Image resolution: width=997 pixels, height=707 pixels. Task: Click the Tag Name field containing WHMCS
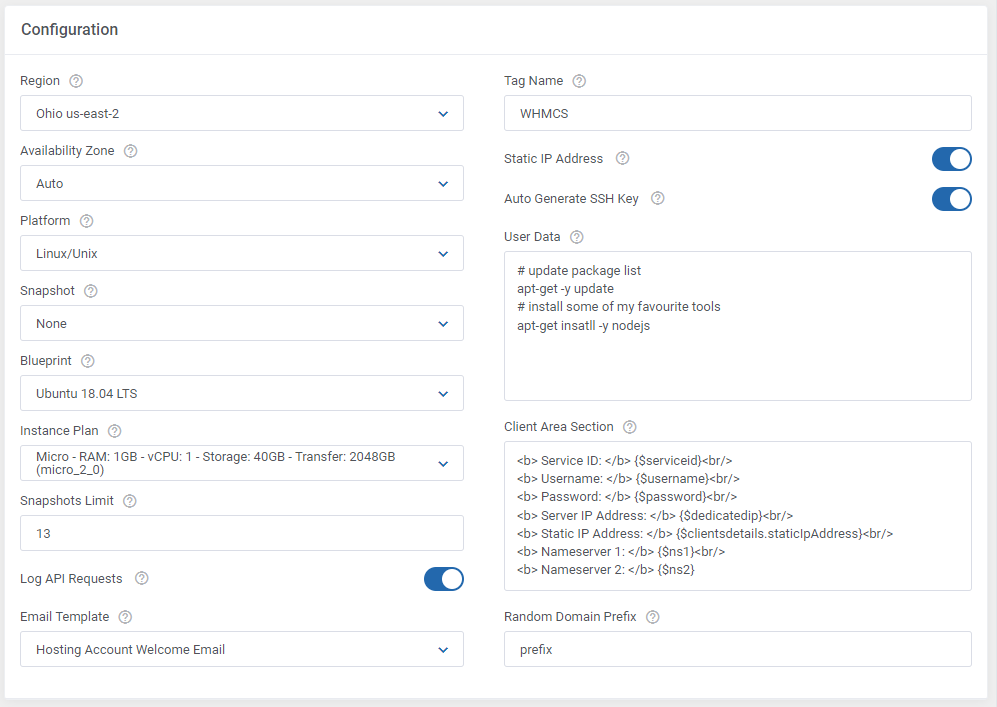(738, 113)
